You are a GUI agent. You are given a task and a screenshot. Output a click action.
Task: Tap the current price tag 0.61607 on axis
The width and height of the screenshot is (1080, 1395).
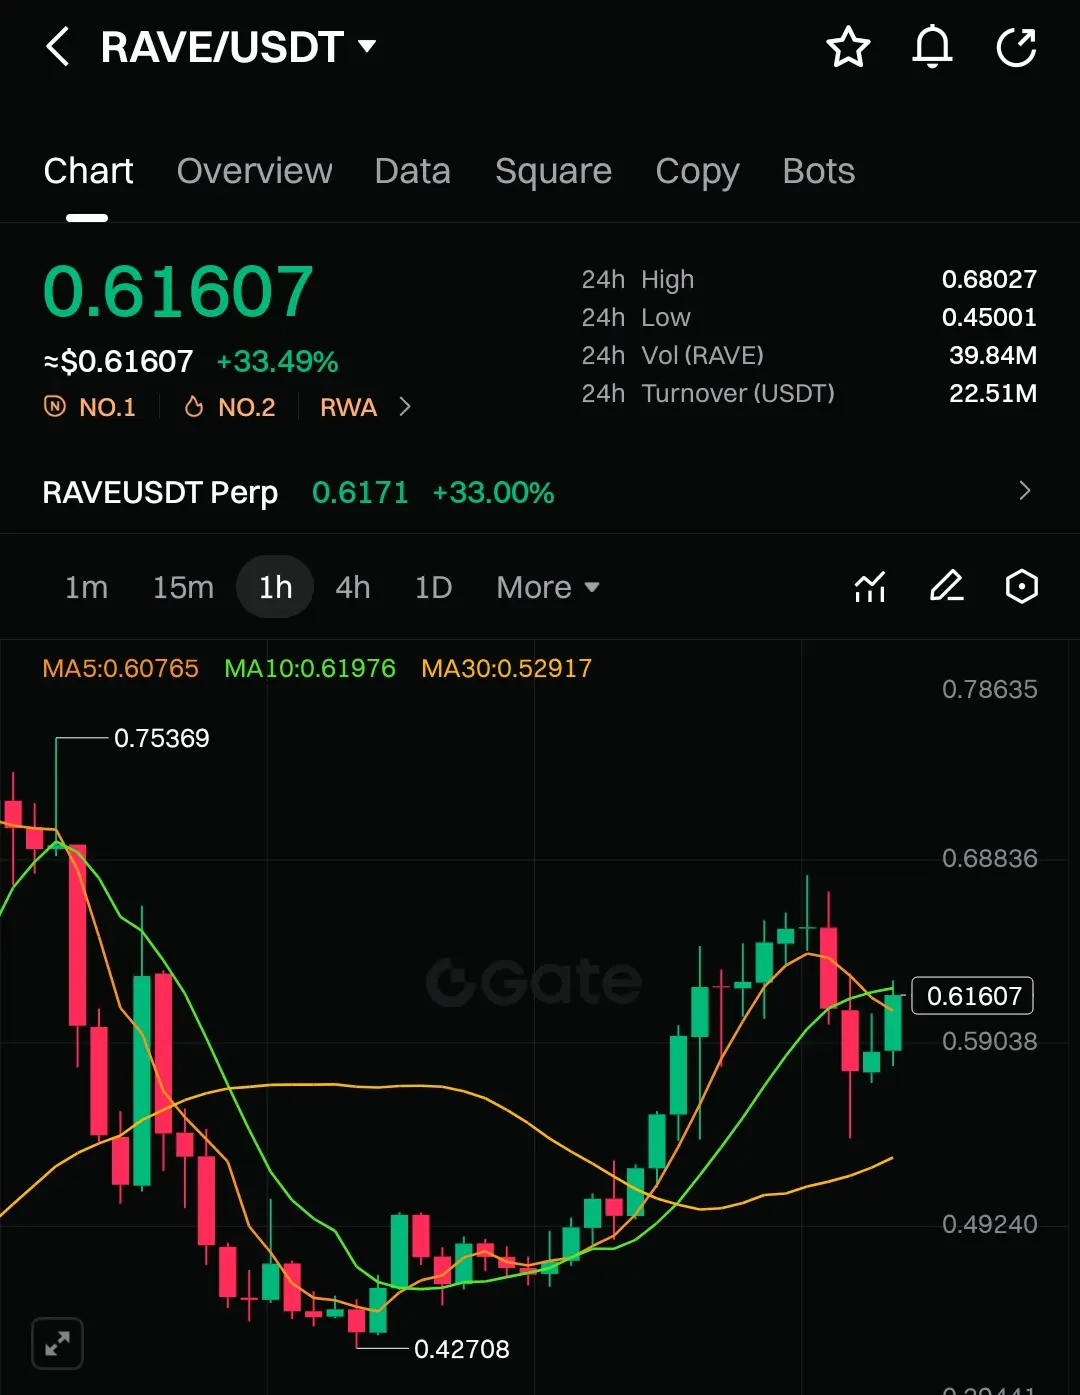click(973, 996)
